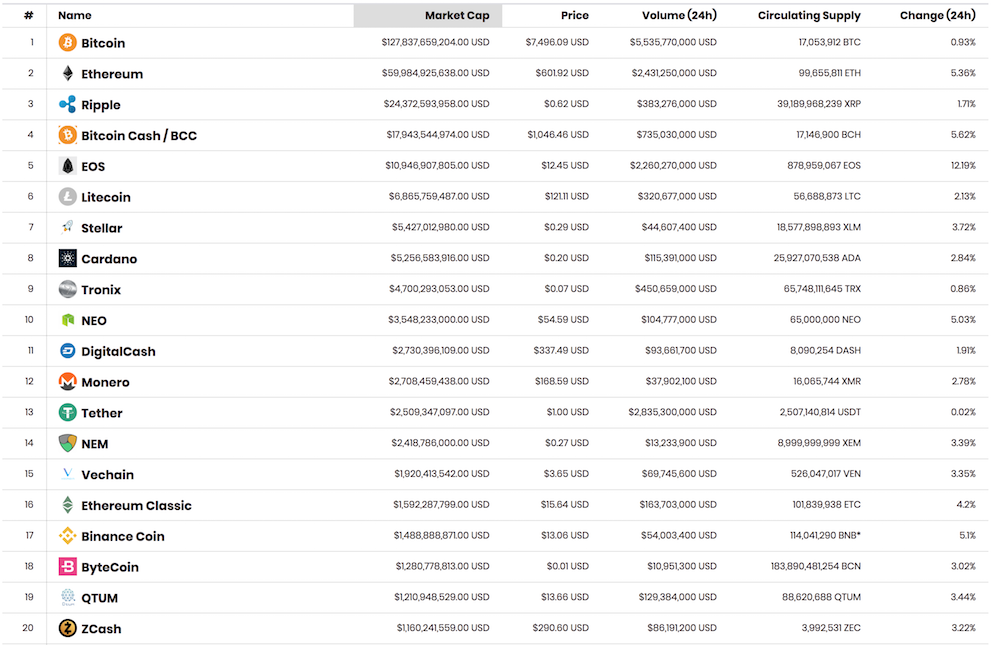Select Binance Coin supply 114,041,290 BNB*

(x=825, y=535)
